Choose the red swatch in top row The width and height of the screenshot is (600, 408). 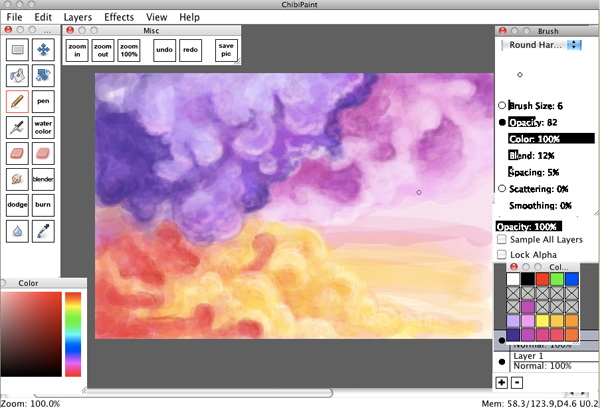(542, 279)
